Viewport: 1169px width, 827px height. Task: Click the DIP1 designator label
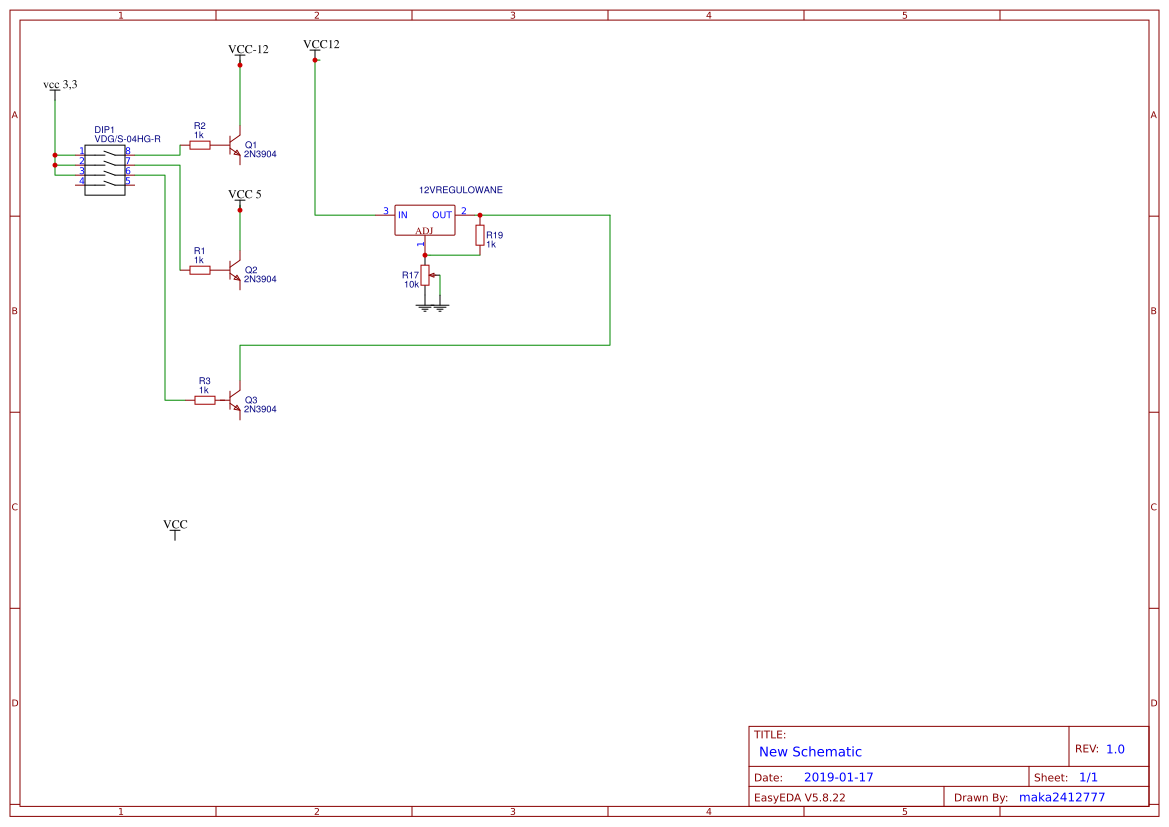click(x=104, y=130)
